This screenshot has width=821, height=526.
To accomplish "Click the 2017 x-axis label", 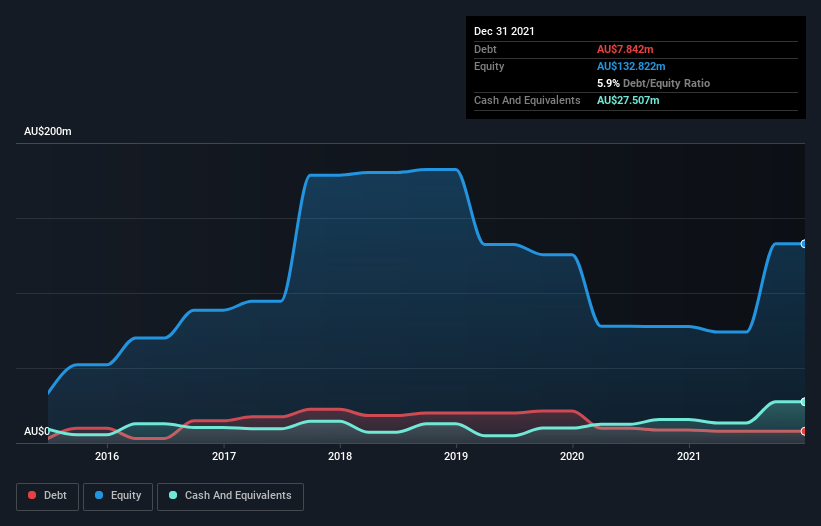I will pos(224,456).
